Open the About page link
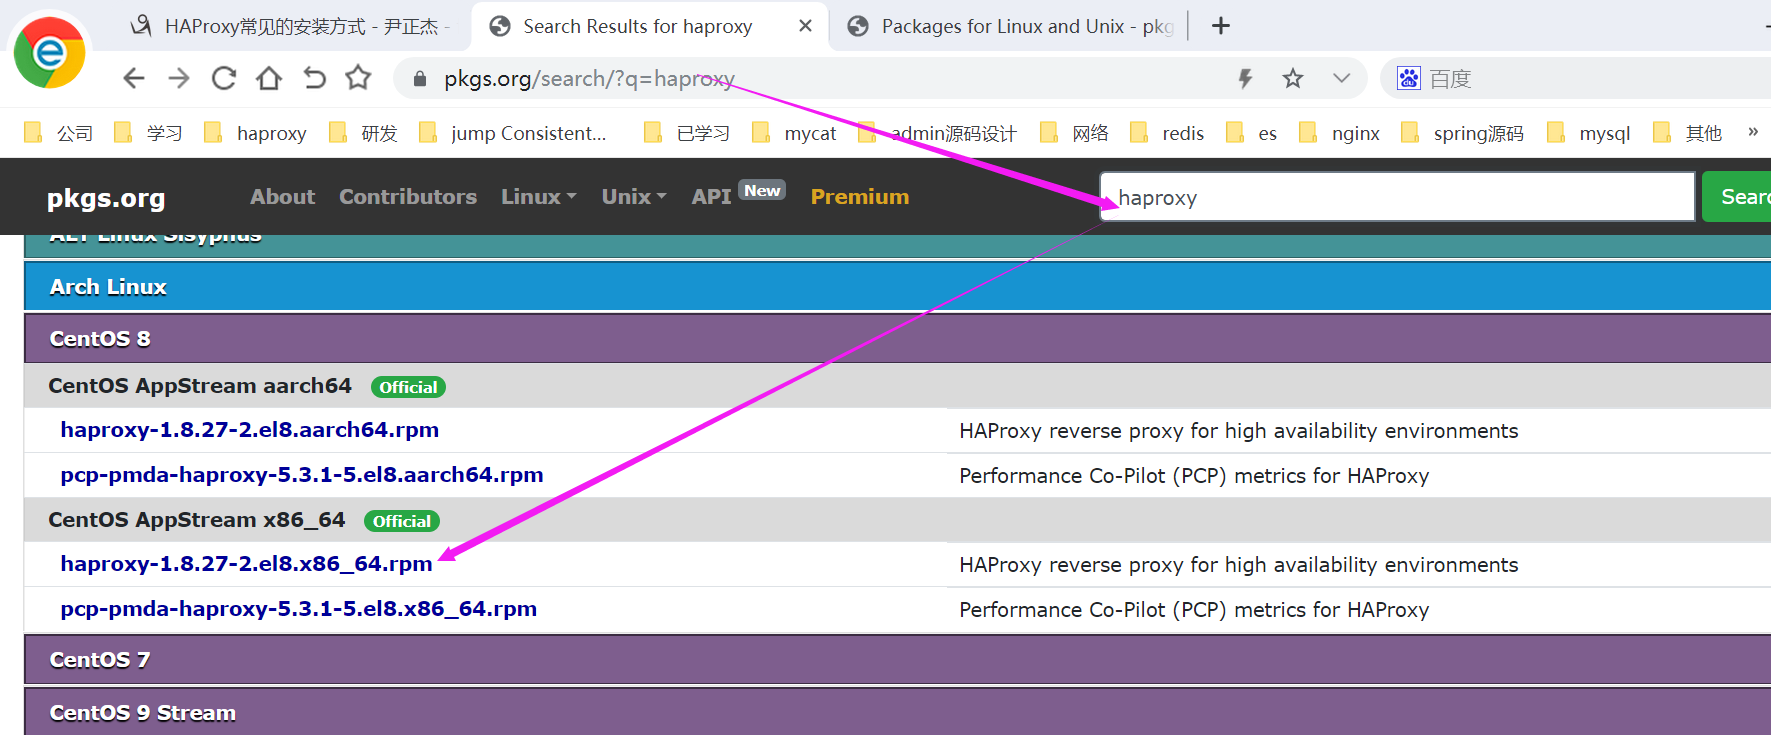Image resolution: width=1771 pixels, height=735 pixels. pos(282,197)
